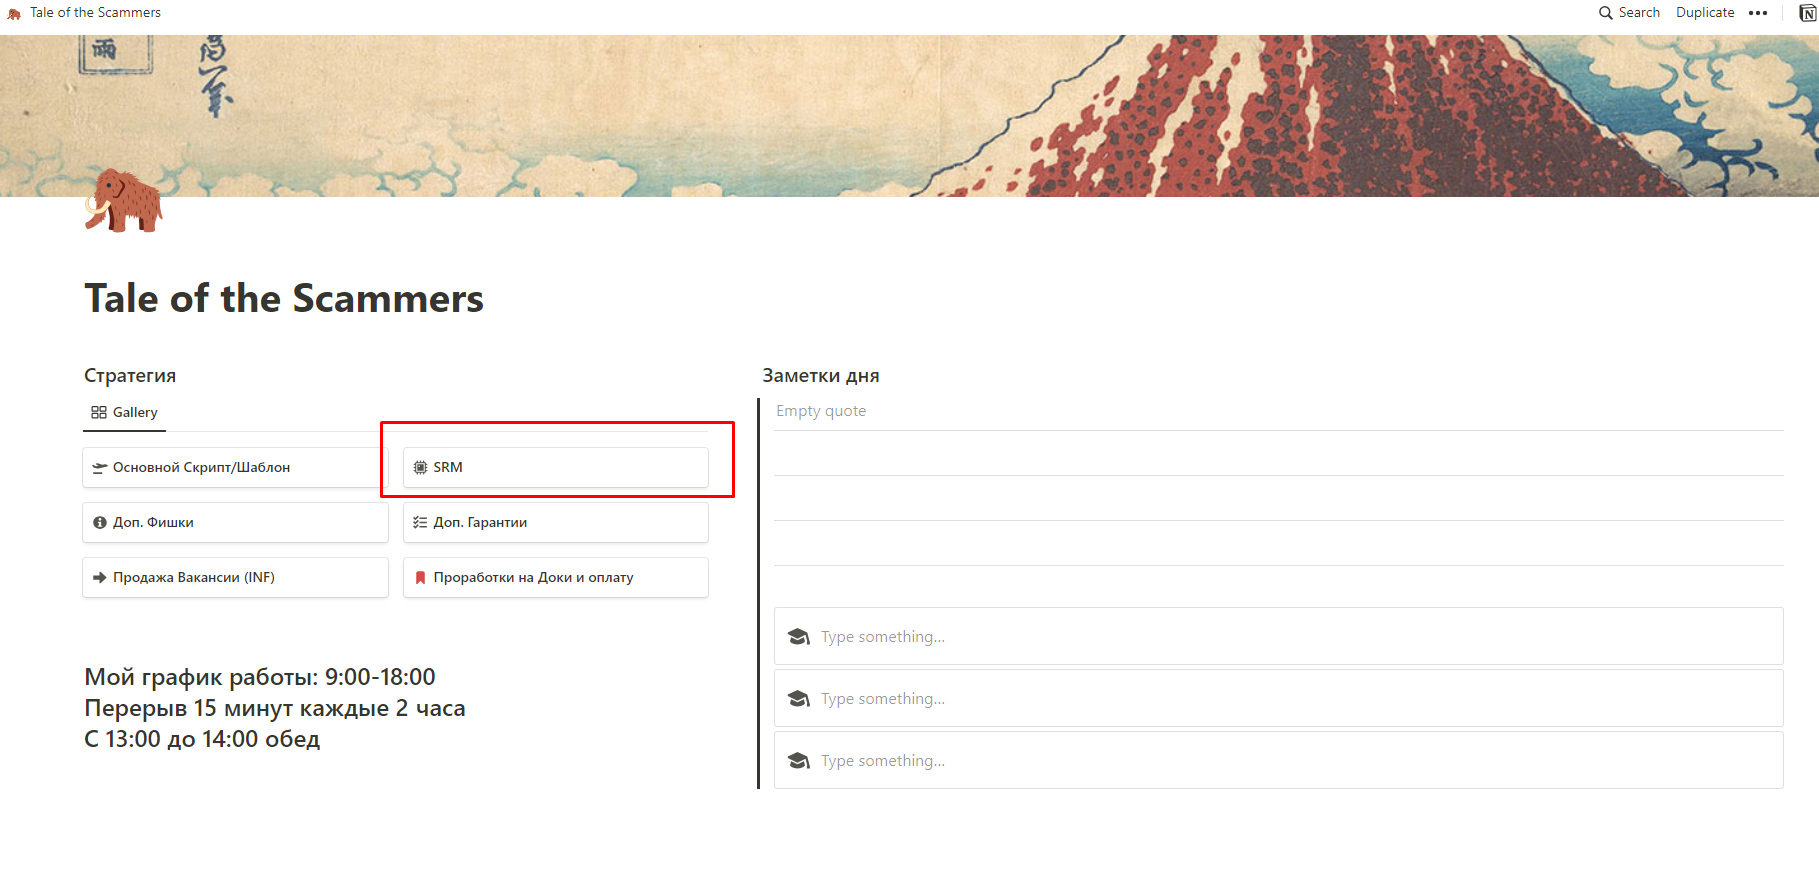This screenshot has height=886, width=1819.
Task: Click the Empty quote field
Action: [1278, 411]
